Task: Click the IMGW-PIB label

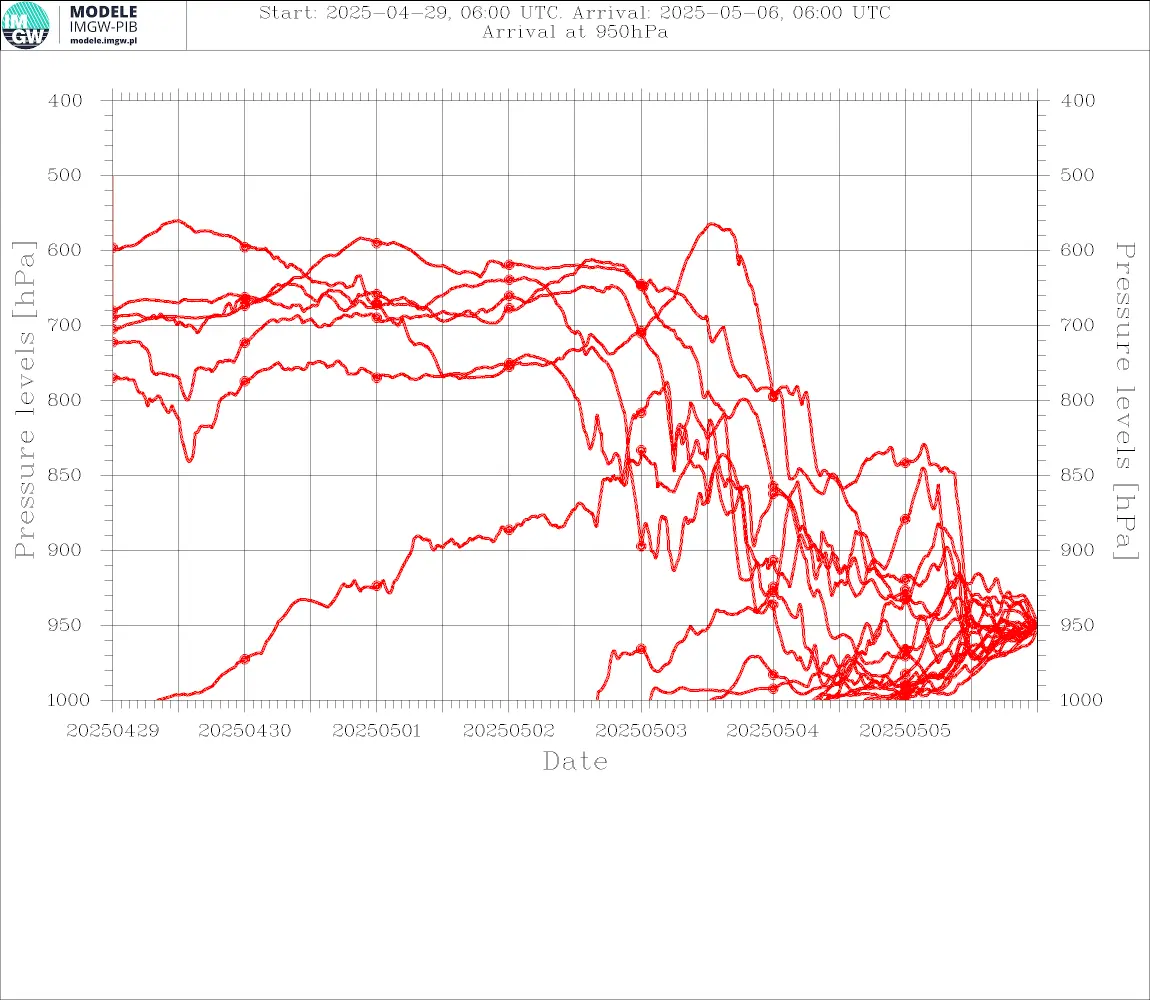Action: tap(103, 27)
